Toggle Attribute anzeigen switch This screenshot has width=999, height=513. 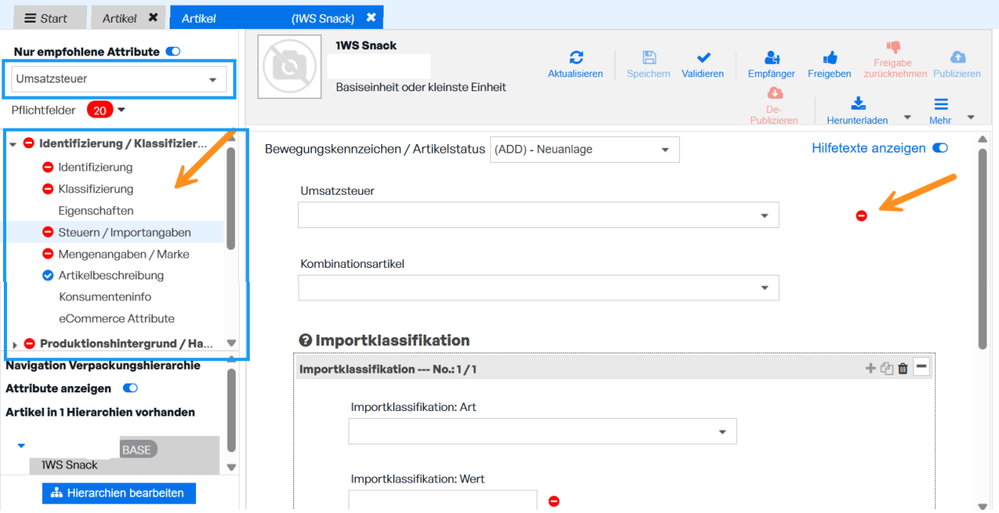tap(130, 388)
